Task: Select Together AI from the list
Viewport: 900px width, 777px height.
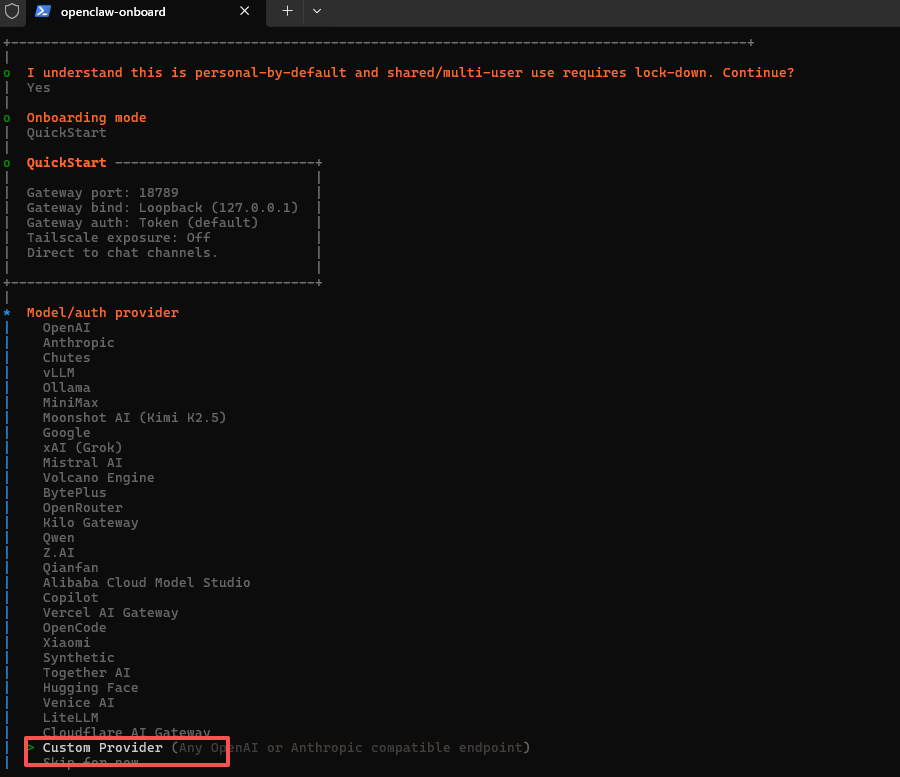Action: (x=86, y=672)
